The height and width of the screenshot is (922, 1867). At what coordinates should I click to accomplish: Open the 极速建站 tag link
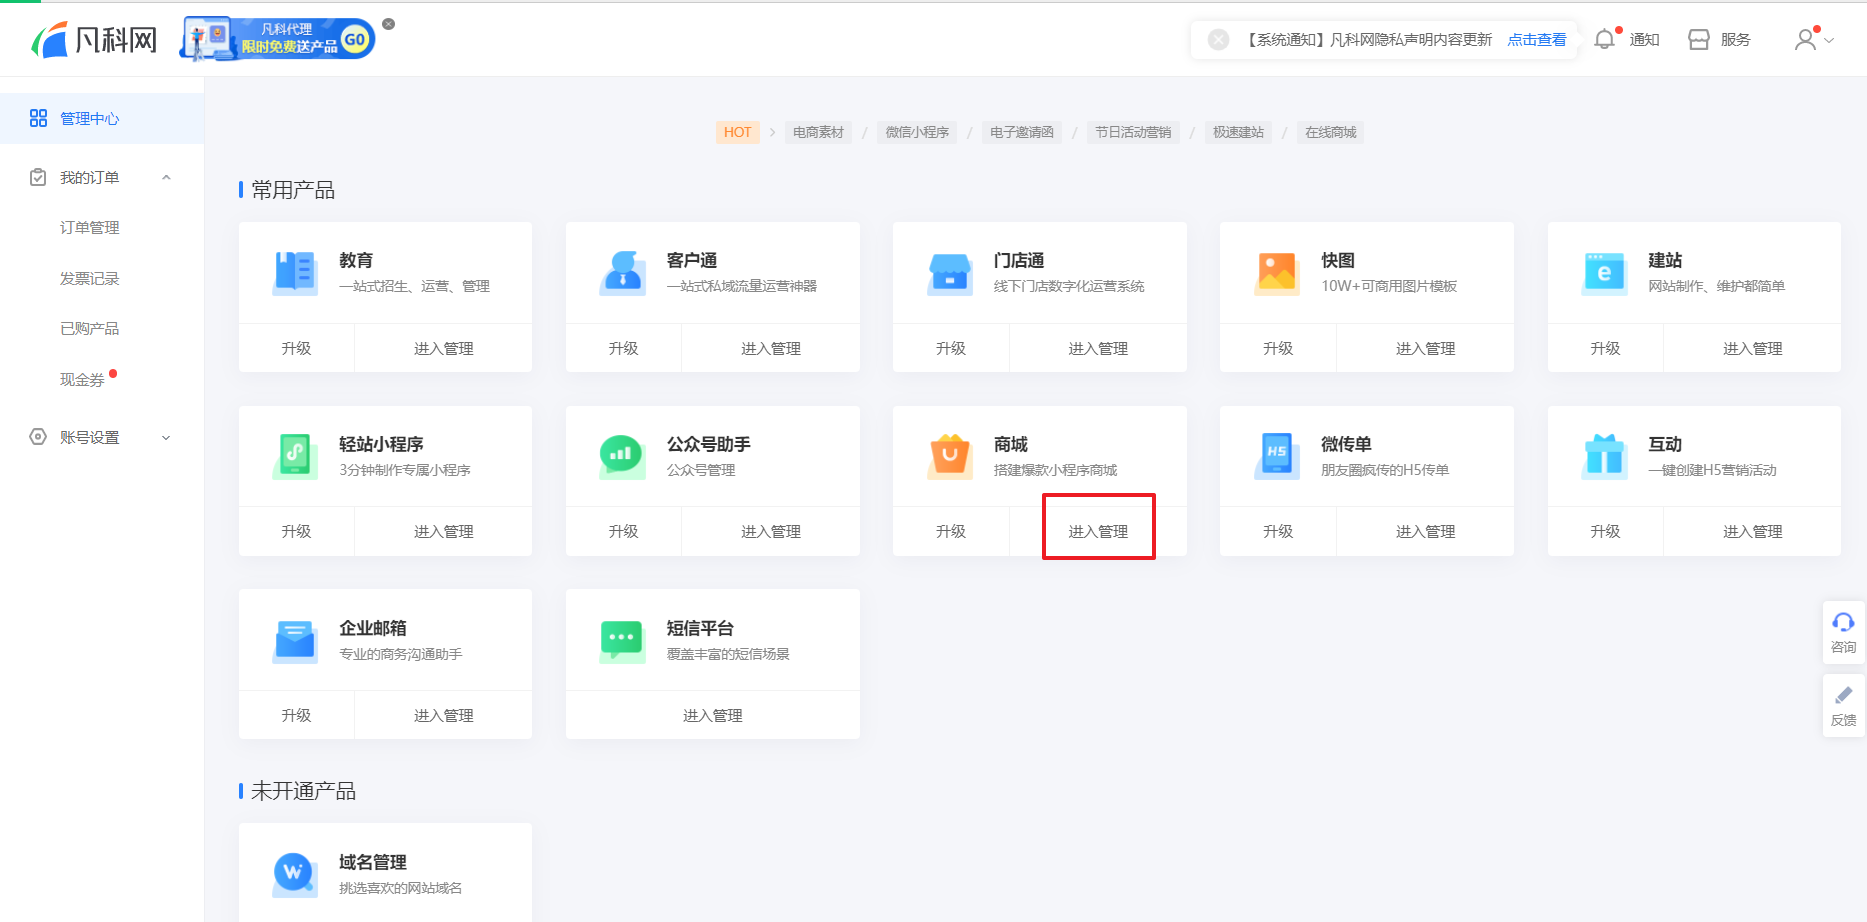click(x=1238, y=132)
